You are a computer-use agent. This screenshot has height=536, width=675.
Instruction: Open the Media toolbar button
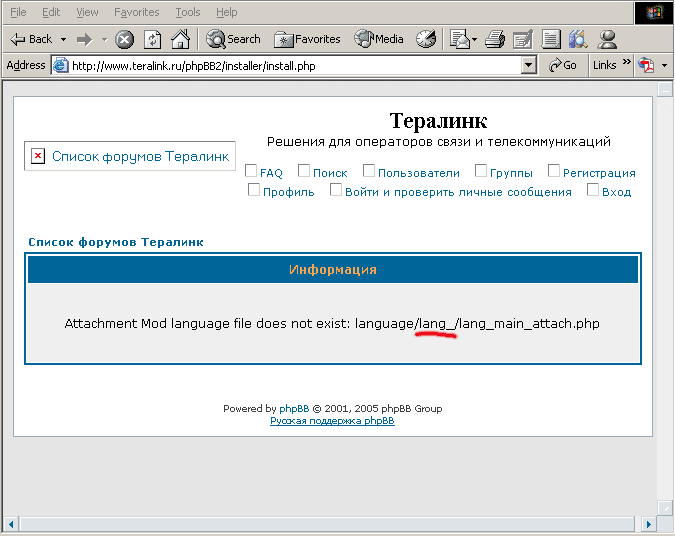click(379, 39)
